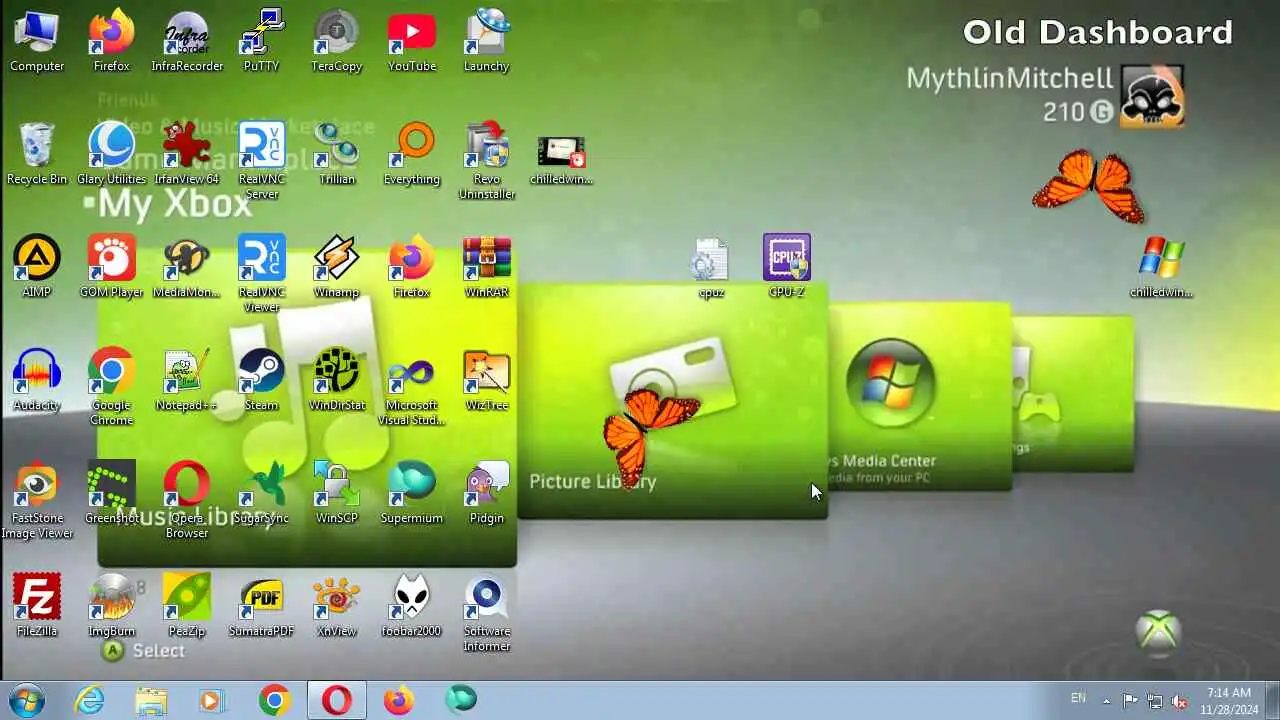Launch Internet Explorer from the taskbar
Screen dimensions: 1280x720
89,700
